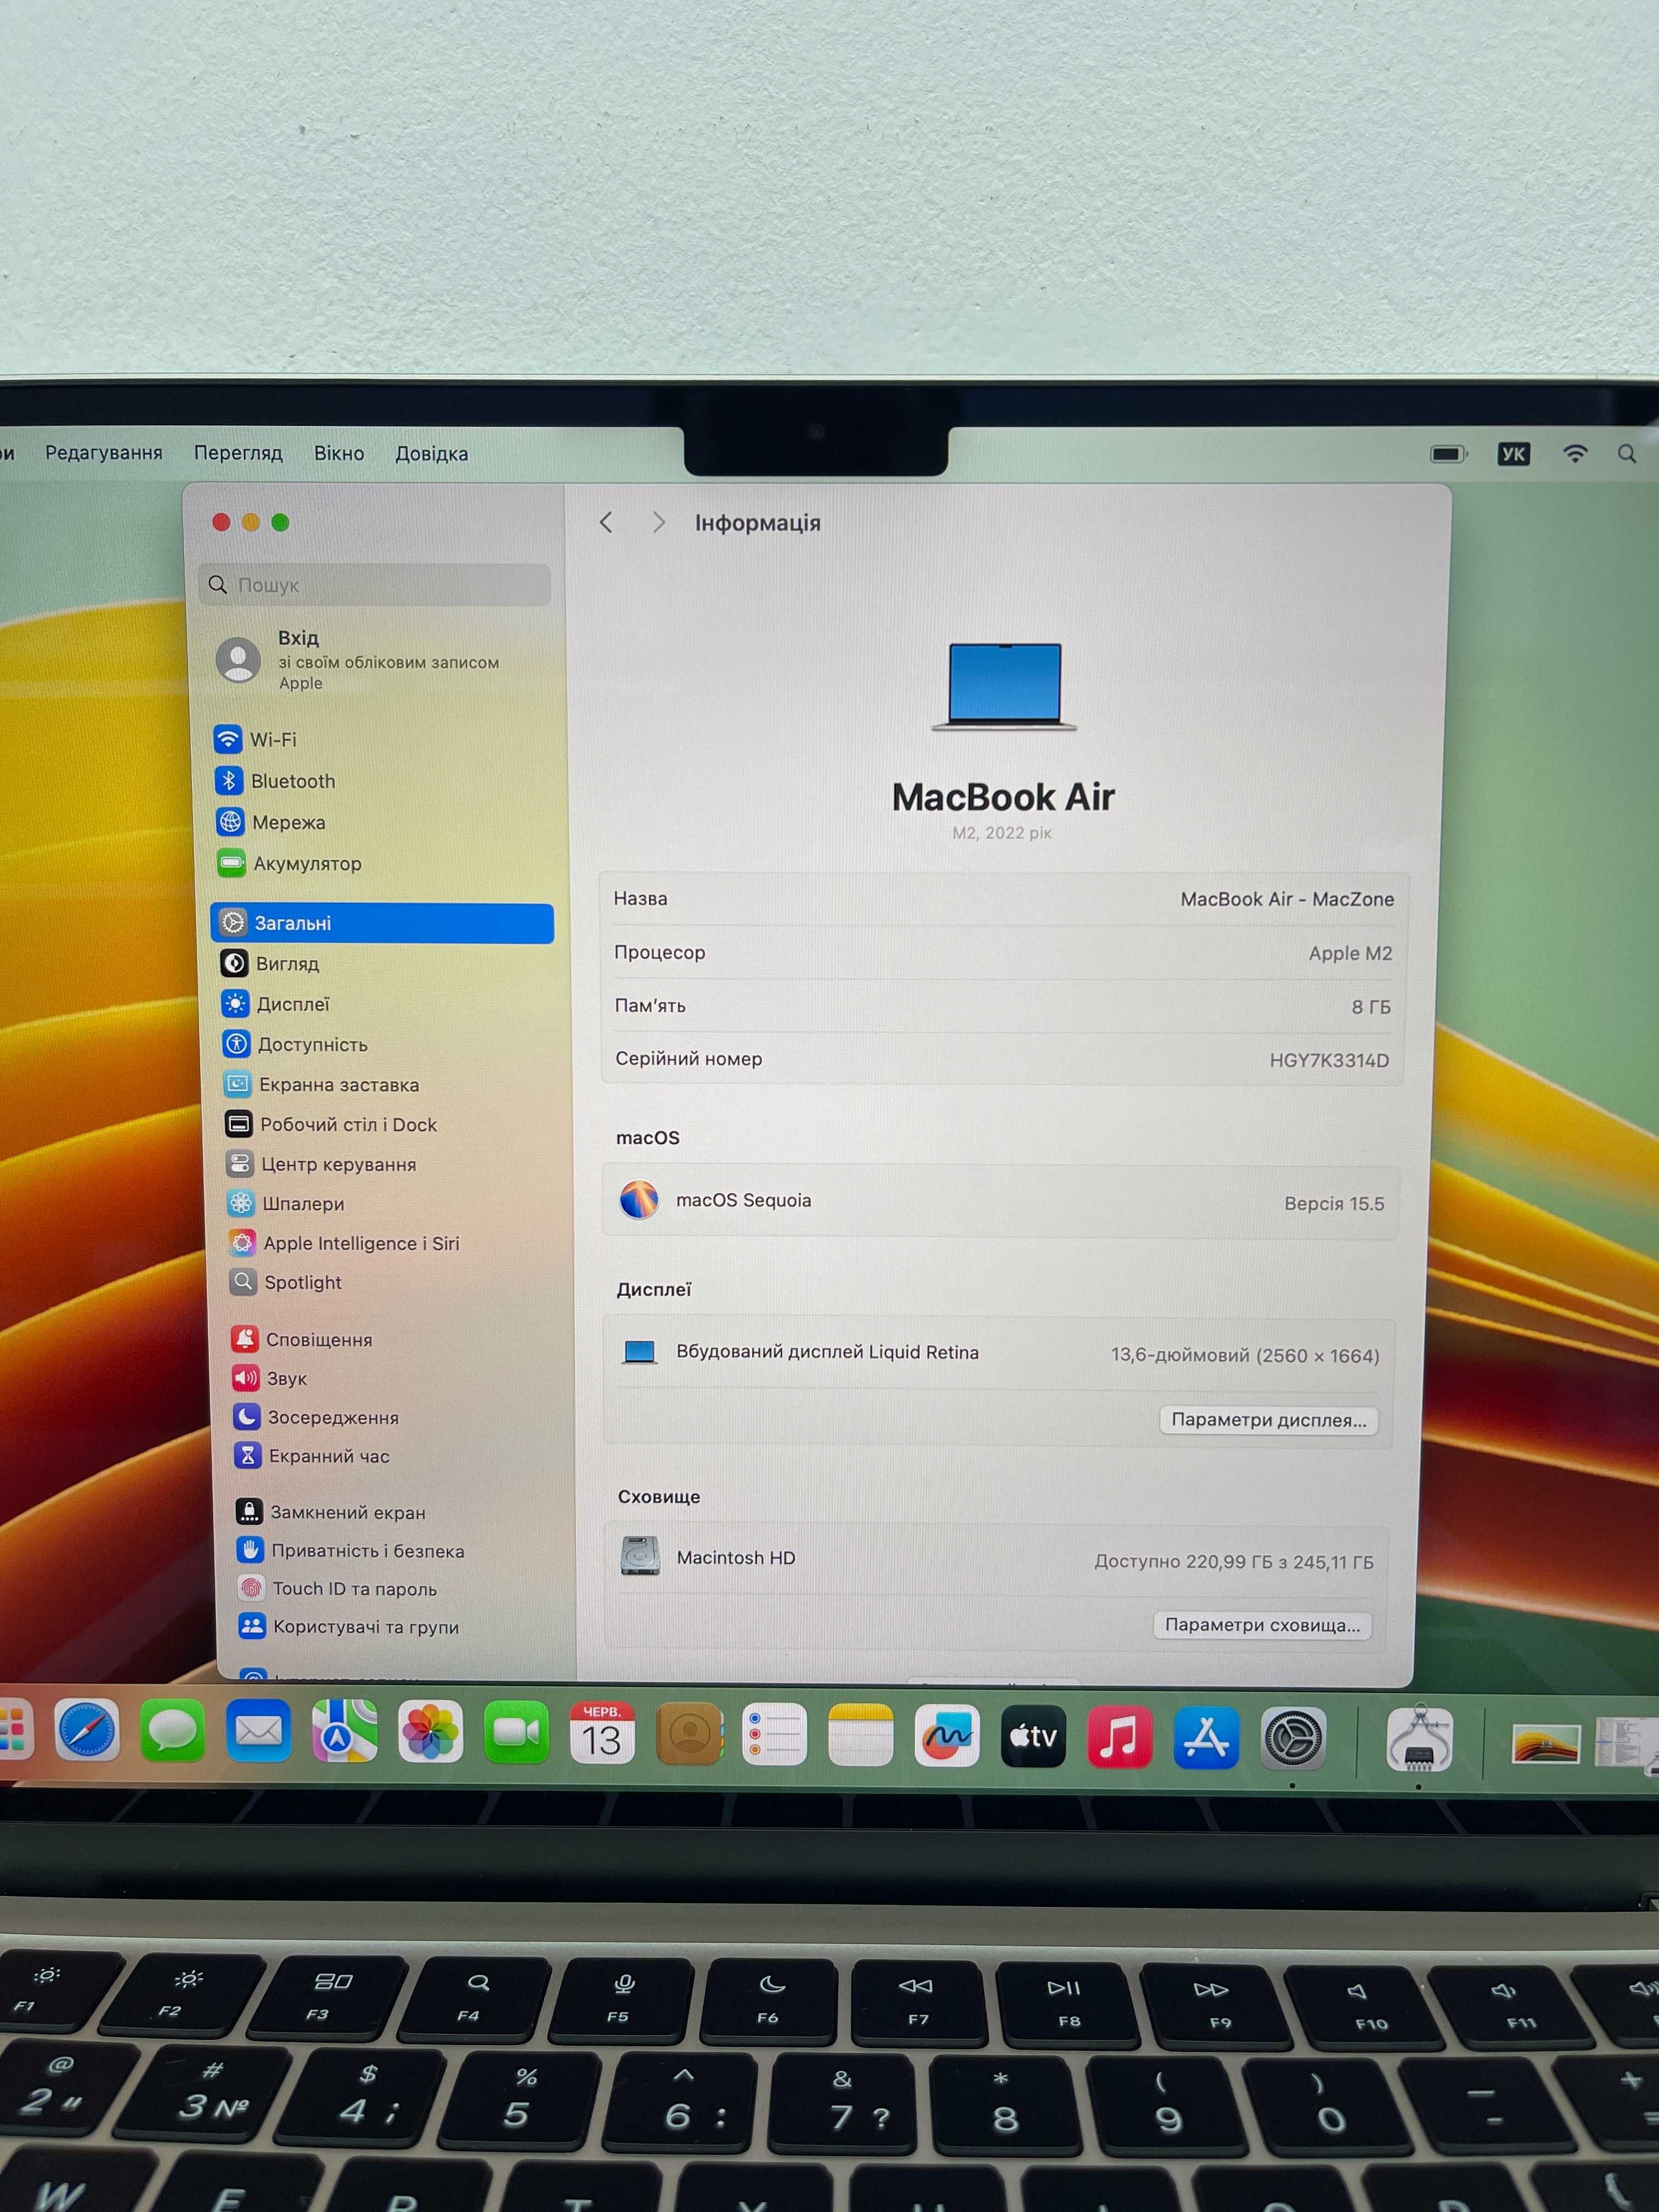Click Вбудований дисплей Liquid Retina row
This screenshot has height=2212, width=1659.
(1000, 1353)
